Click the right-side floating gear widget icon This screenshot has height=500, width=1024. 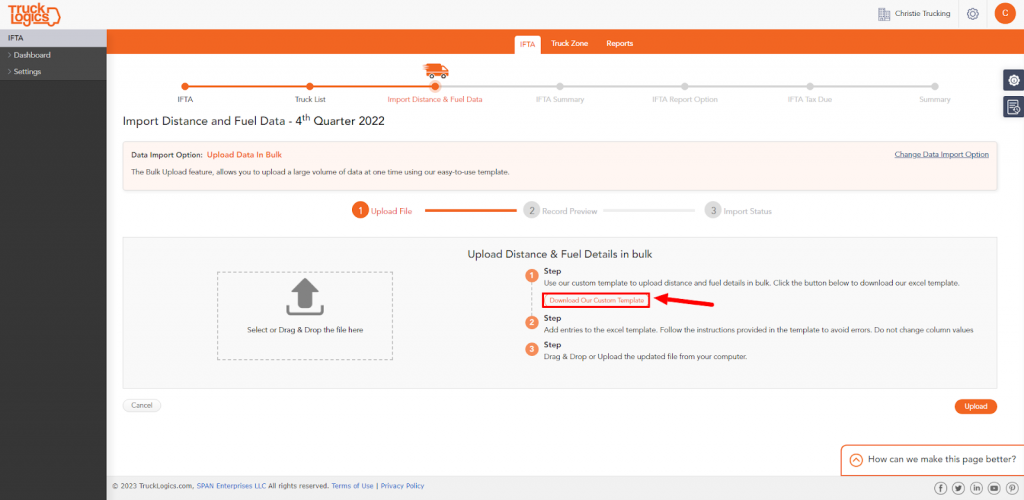pos(1013,80)
